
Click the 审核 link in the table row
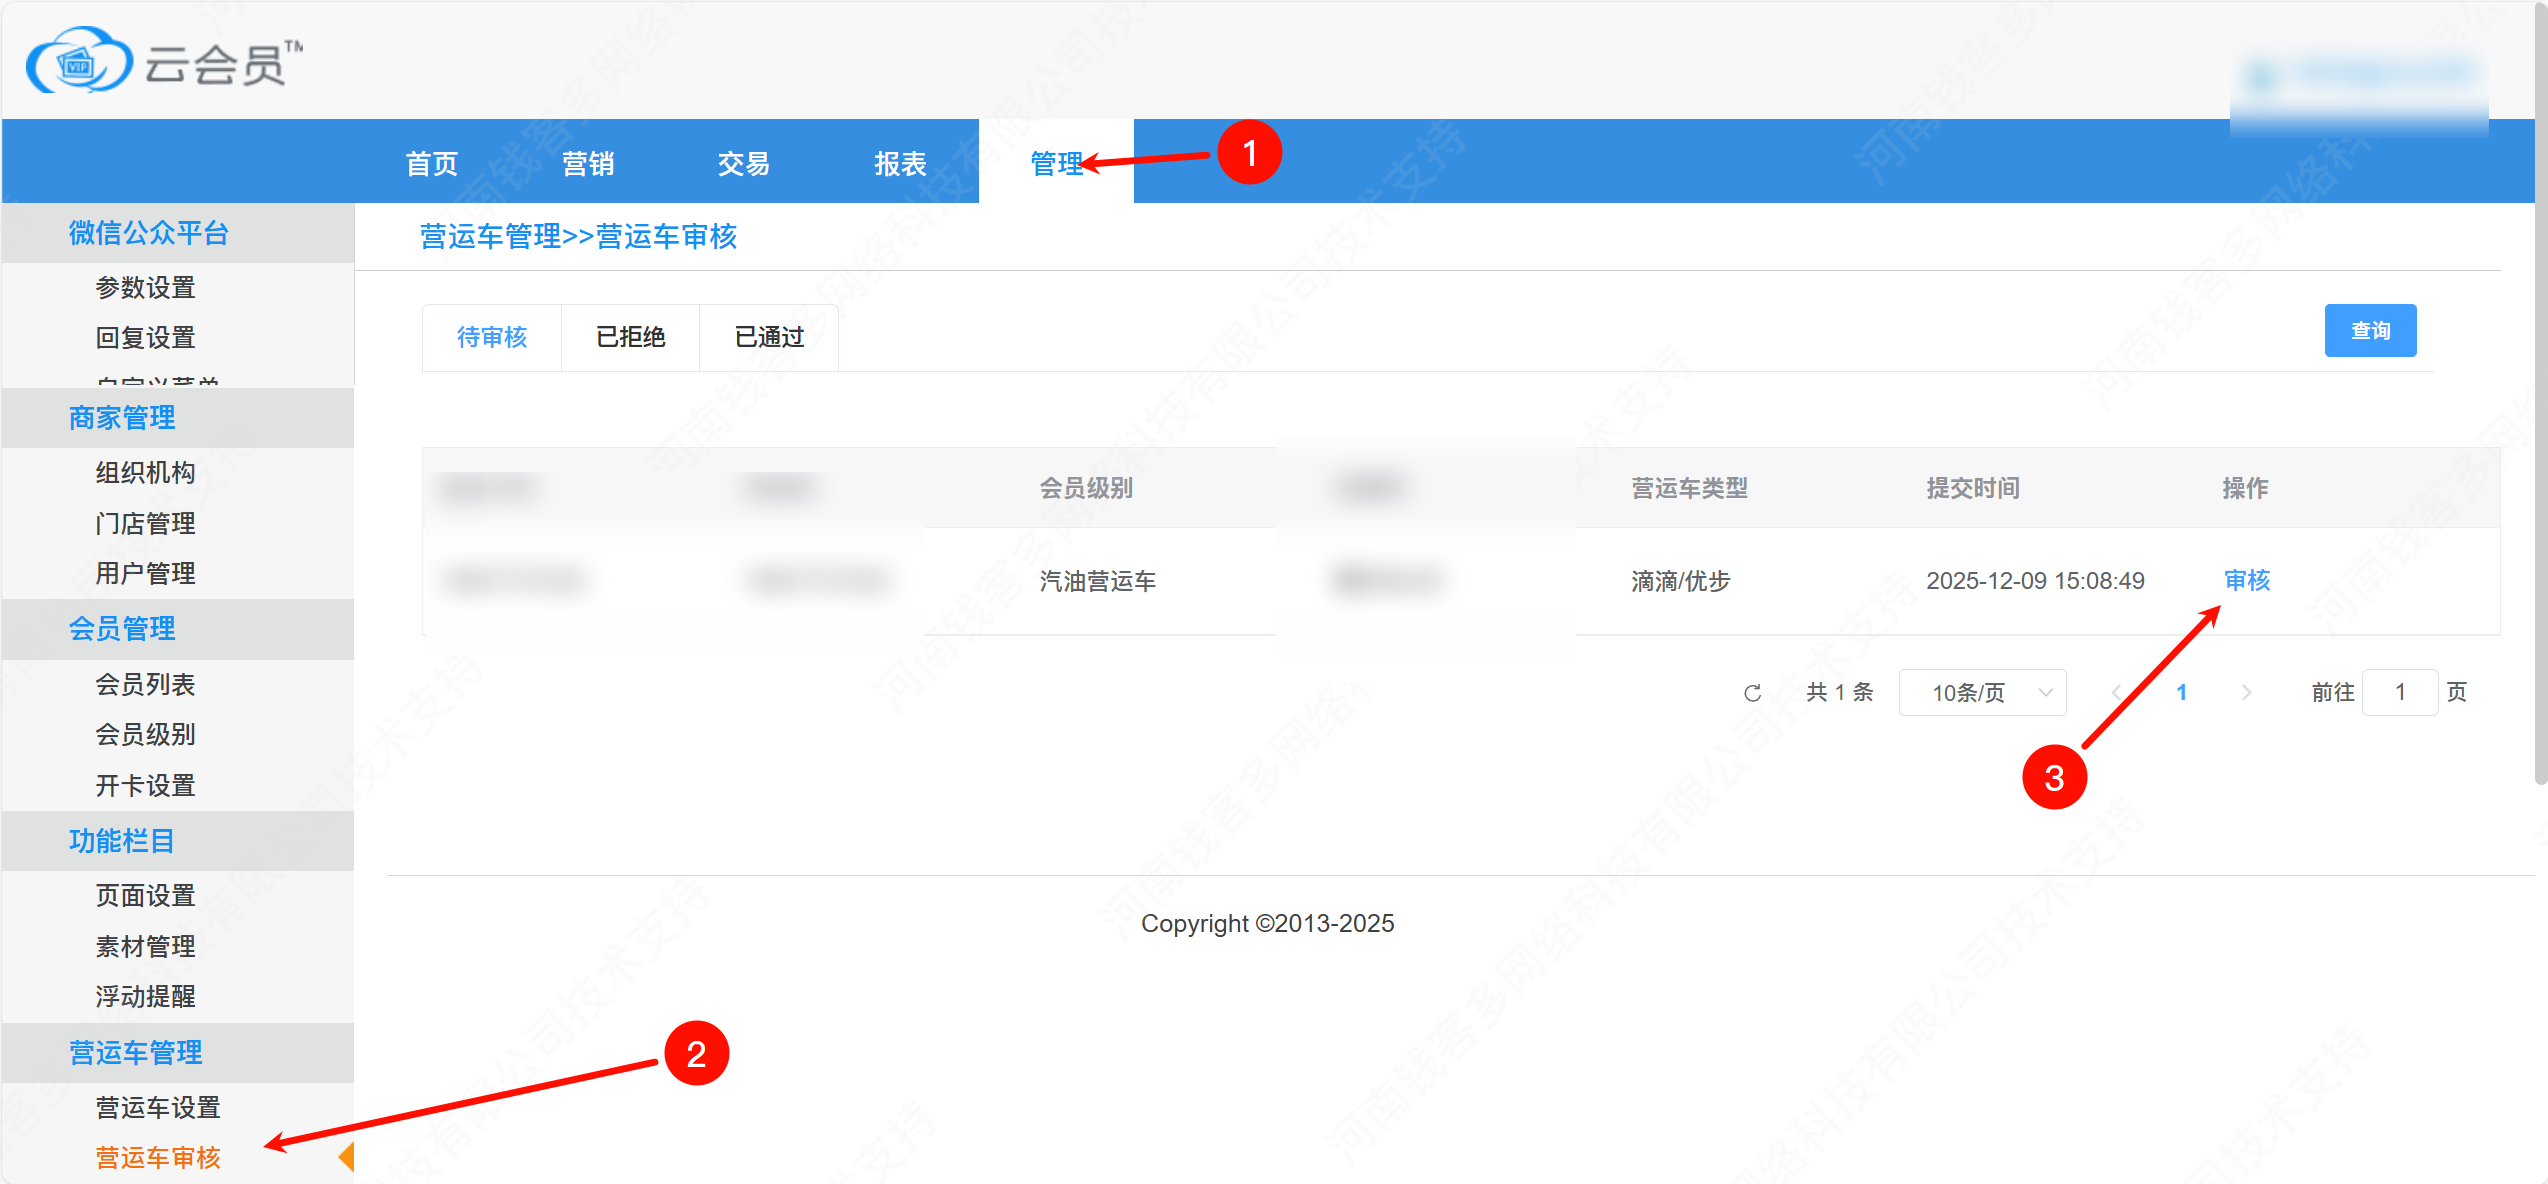2246,581
